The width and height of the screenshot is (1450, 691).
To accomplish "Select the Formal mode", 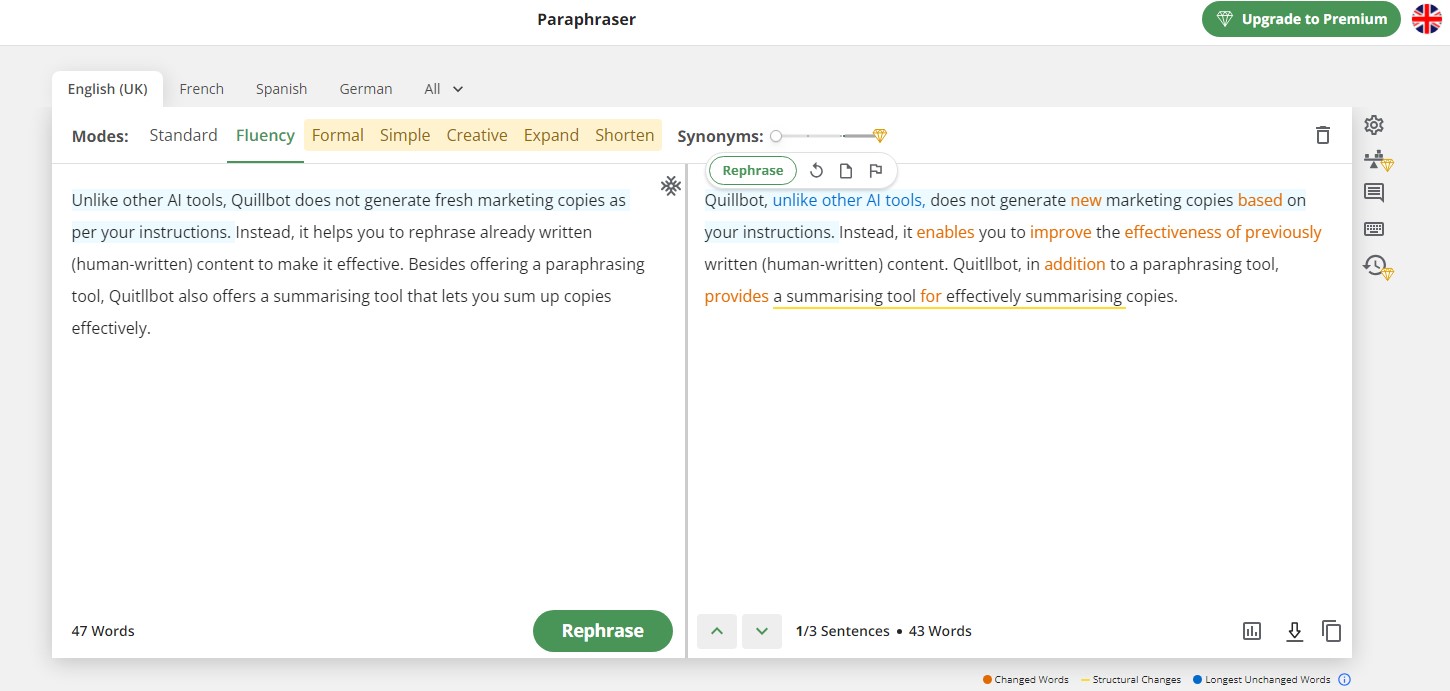I will click(338, 135).
